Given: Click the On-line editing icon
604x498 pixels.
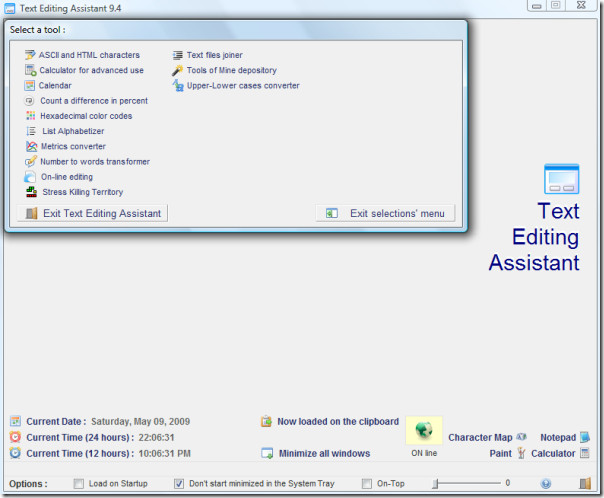Looking at the screenshot, I should 30,177.
